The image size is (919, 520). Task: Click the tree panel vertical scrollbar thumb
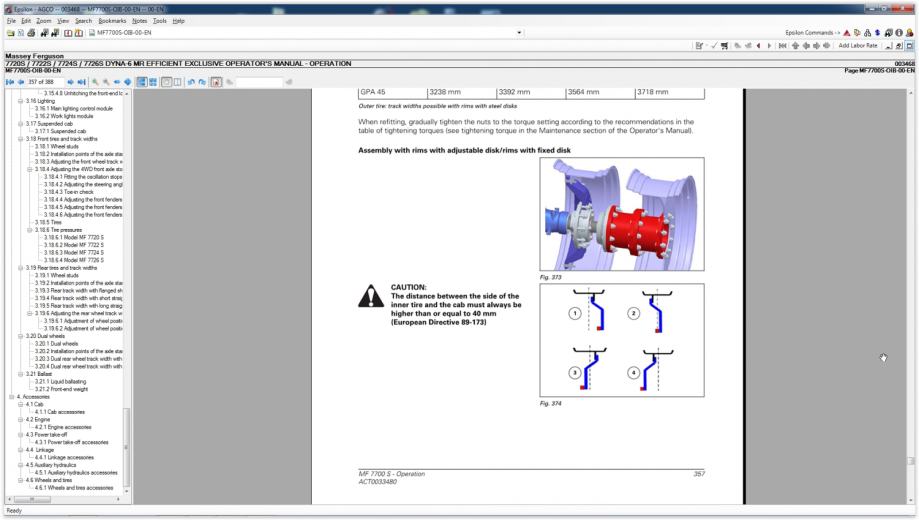(x=127, y=447)
